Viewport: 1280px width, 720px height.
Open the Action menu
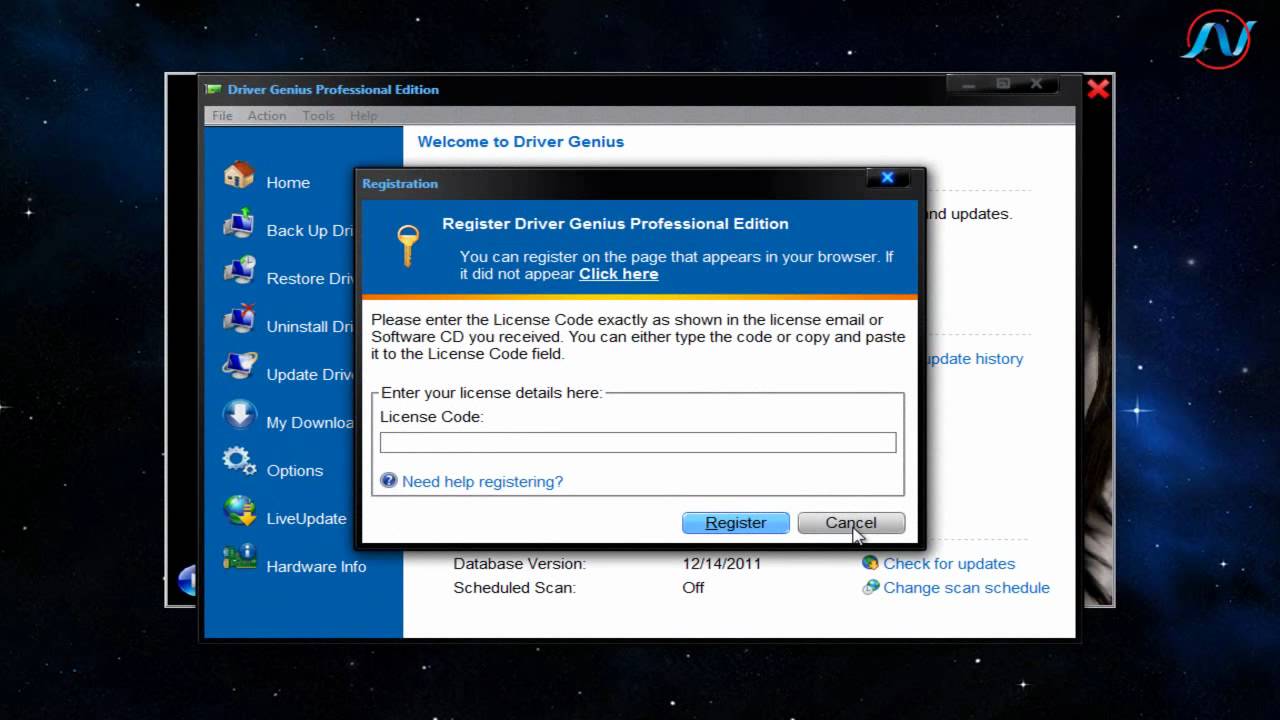(x=267, y=116)
